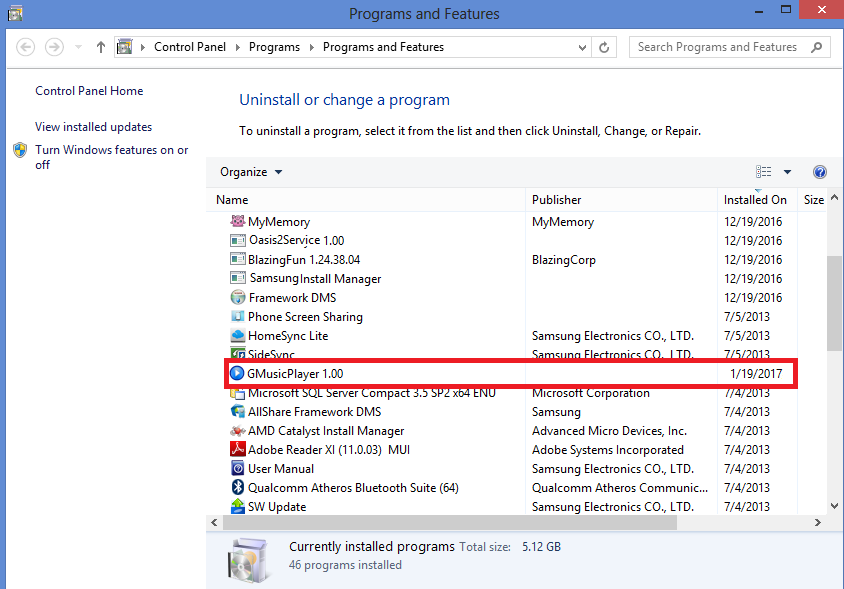
Task: Click the Search Programs and Features field
Action: click(720, 47)
